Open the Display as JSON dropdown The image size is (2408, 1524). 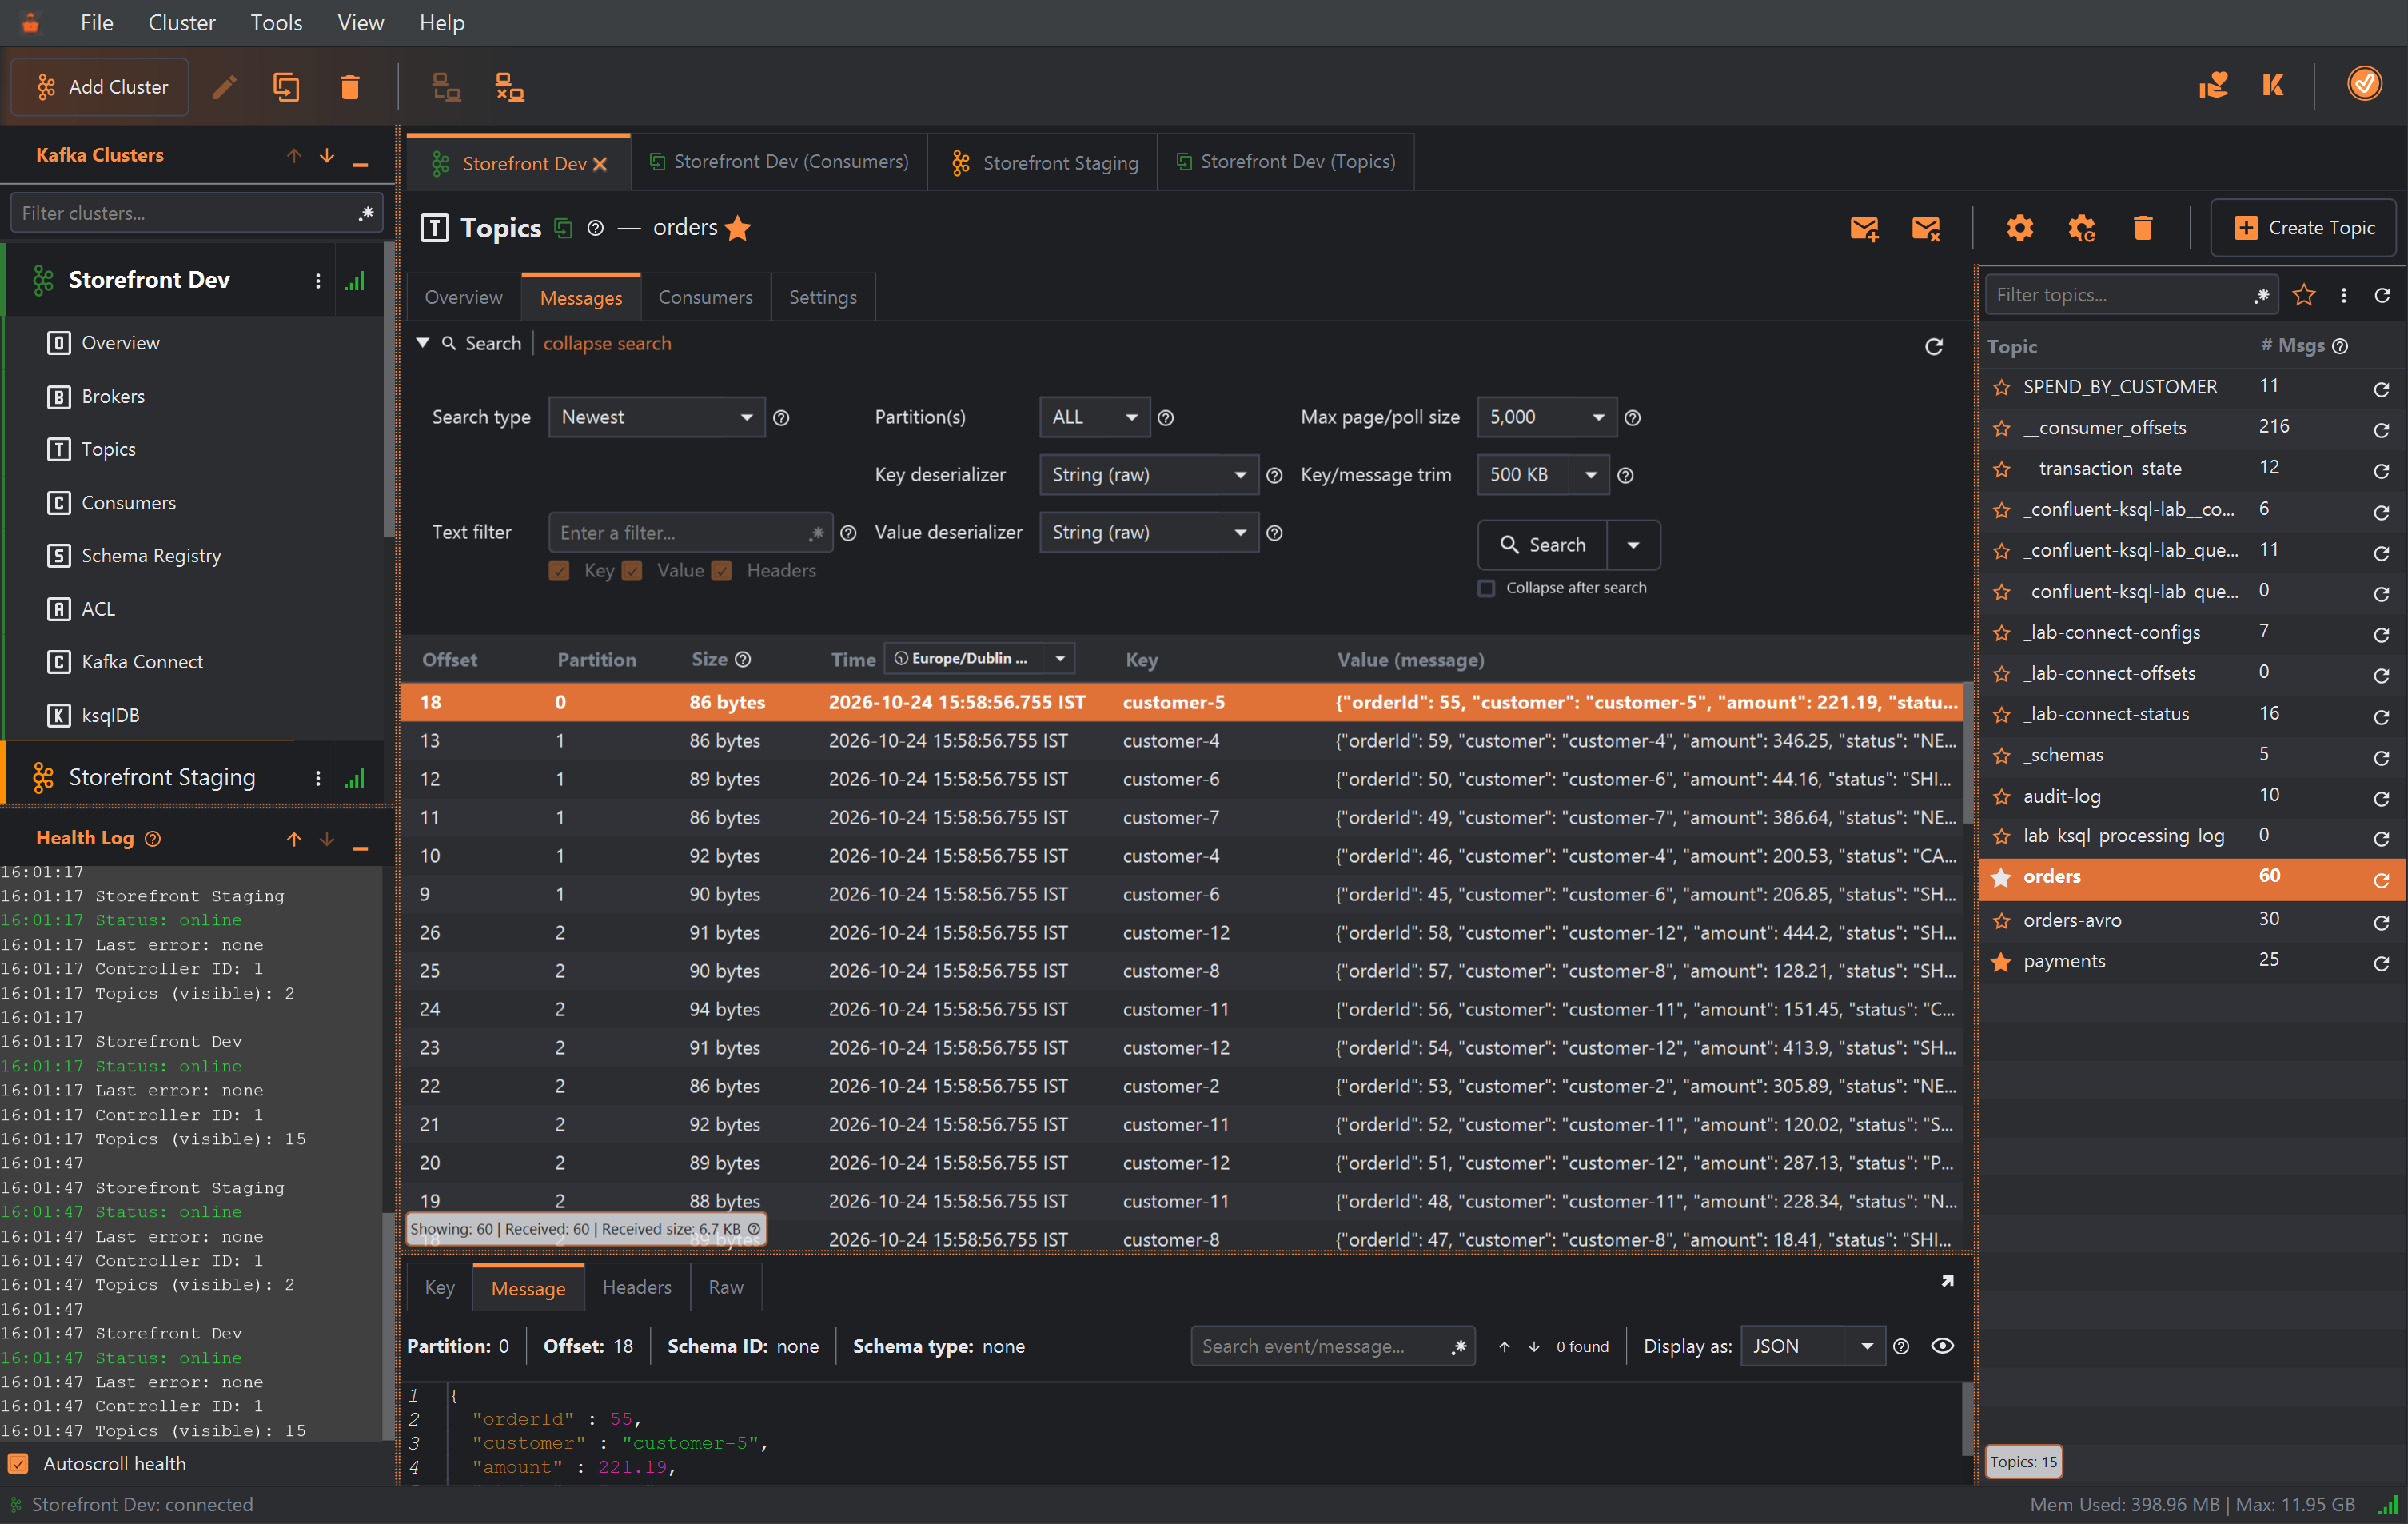1812,1346
